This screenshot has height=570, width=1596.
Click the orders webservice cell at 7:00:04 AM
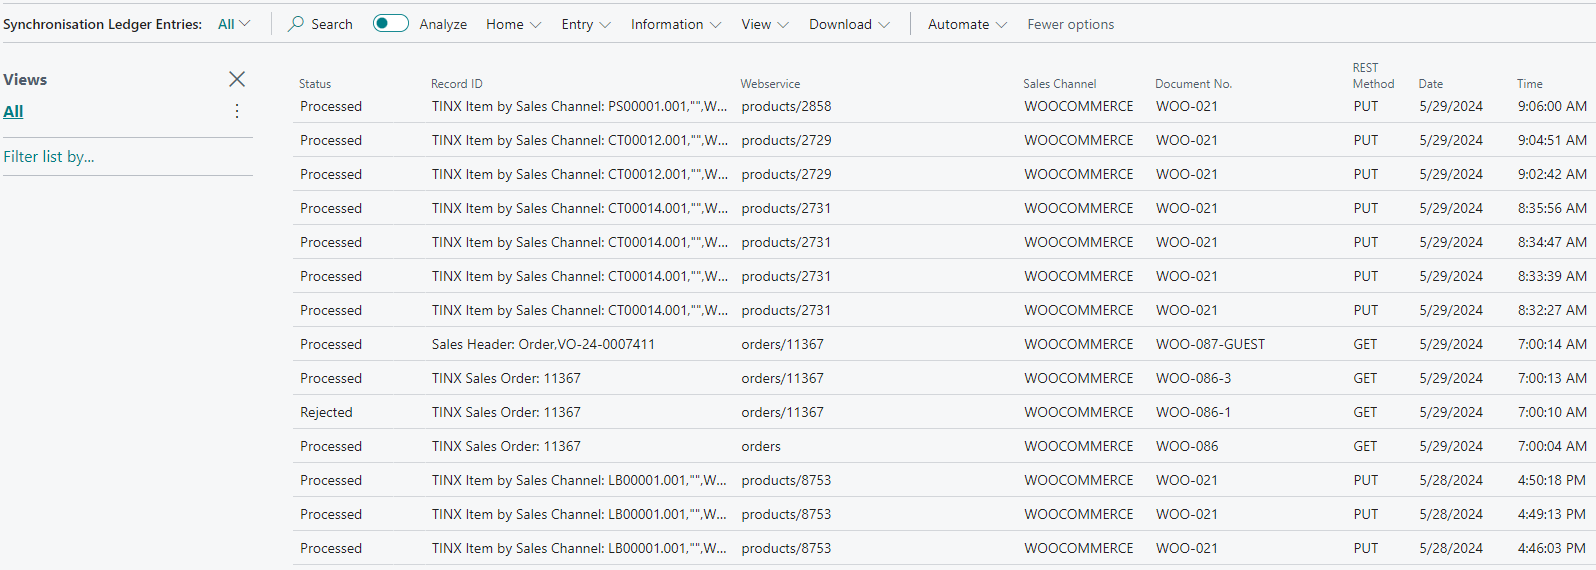(x=761, y=446)
